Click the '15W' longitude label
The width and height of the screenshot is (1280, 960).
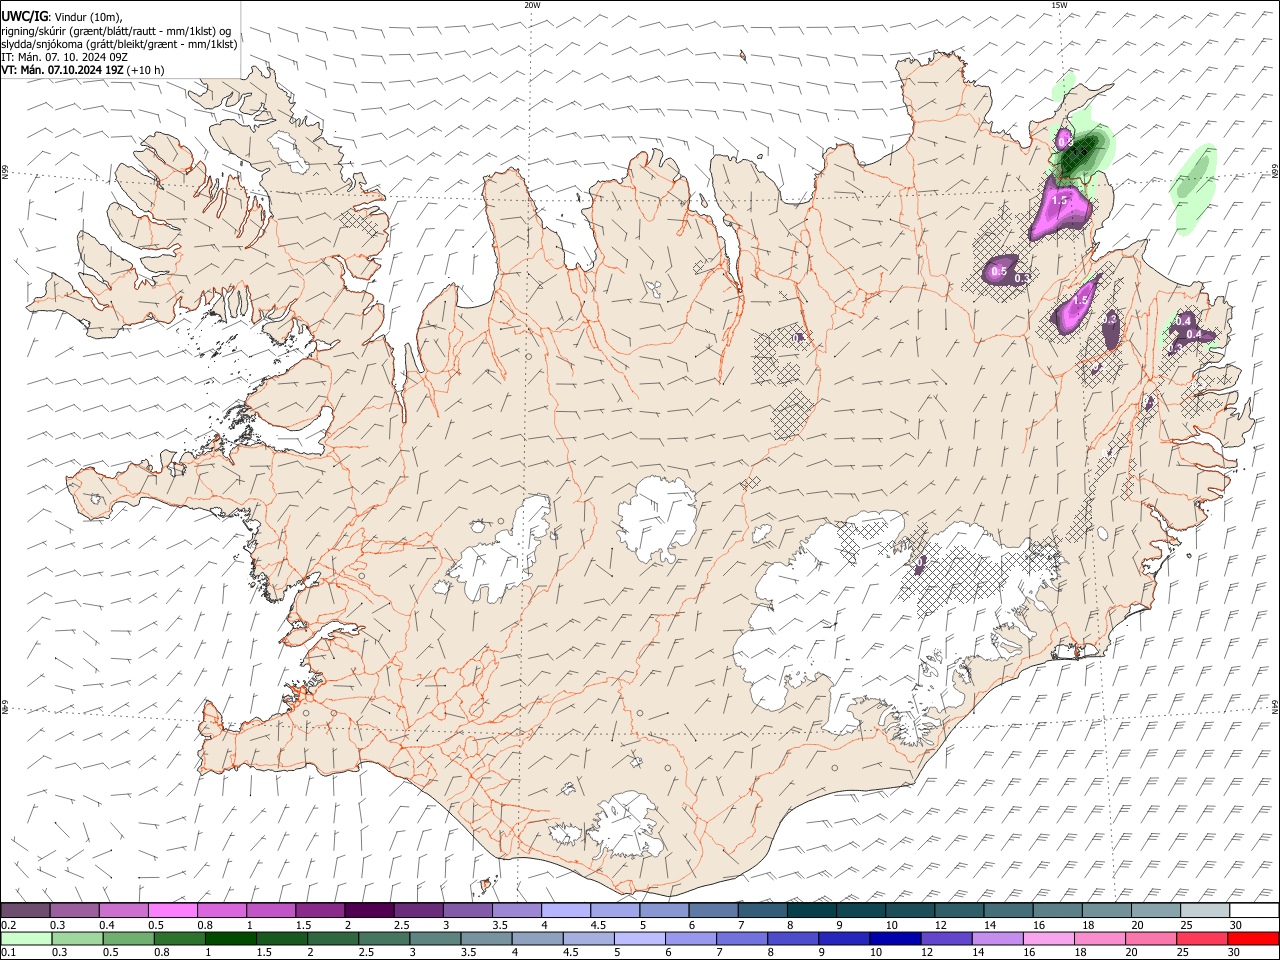tap(1059, 5)
